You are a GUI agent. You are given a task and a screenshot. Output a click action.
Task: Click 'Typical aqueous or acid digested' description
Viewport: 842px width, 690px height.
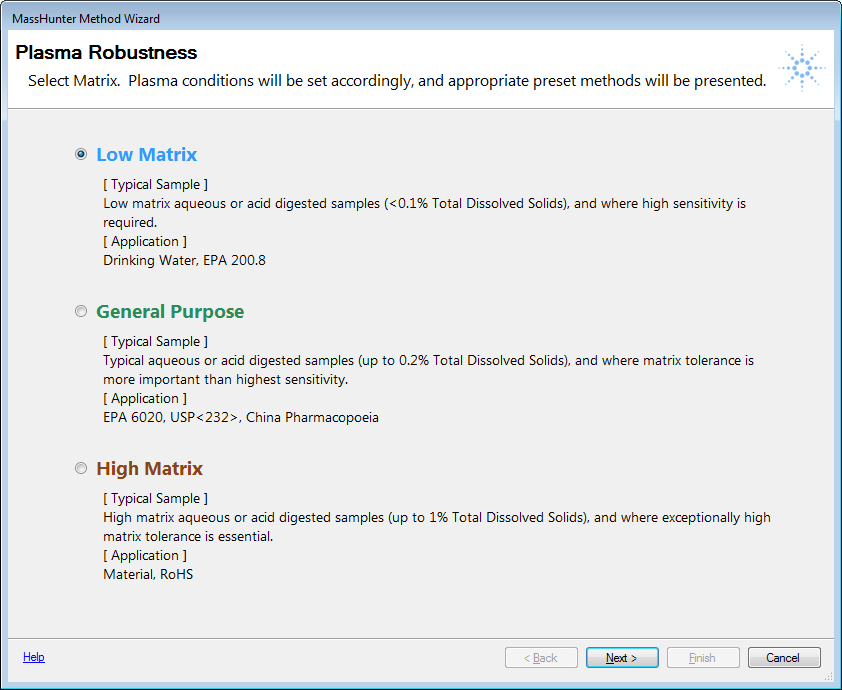point(429,370)
